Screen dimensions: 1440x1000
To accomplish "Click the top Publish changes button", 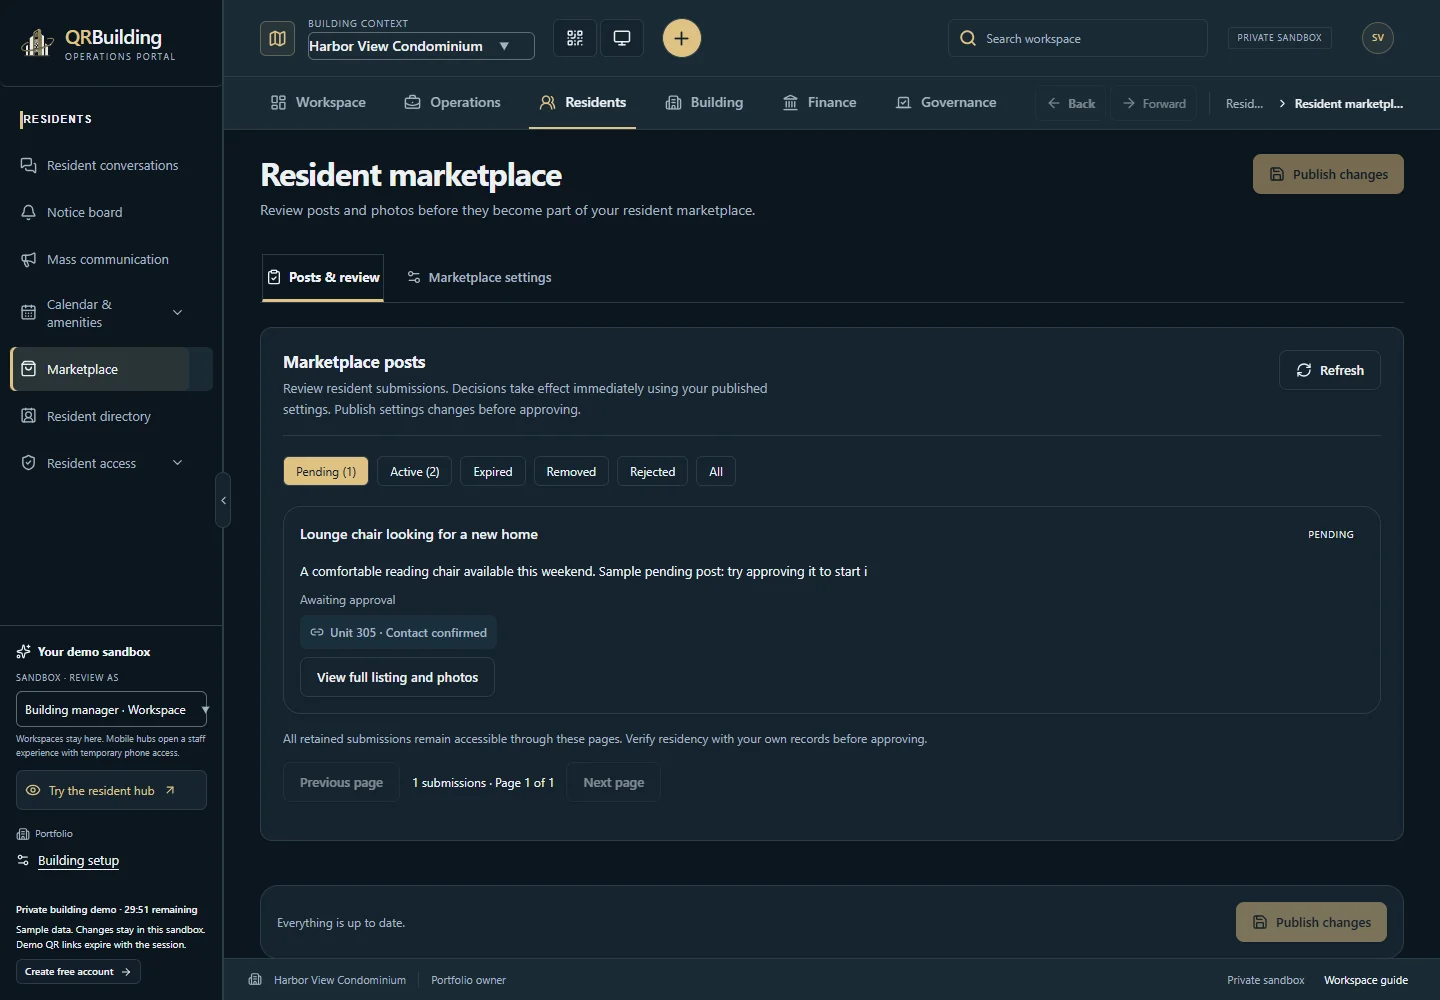I will [1328, 174].
